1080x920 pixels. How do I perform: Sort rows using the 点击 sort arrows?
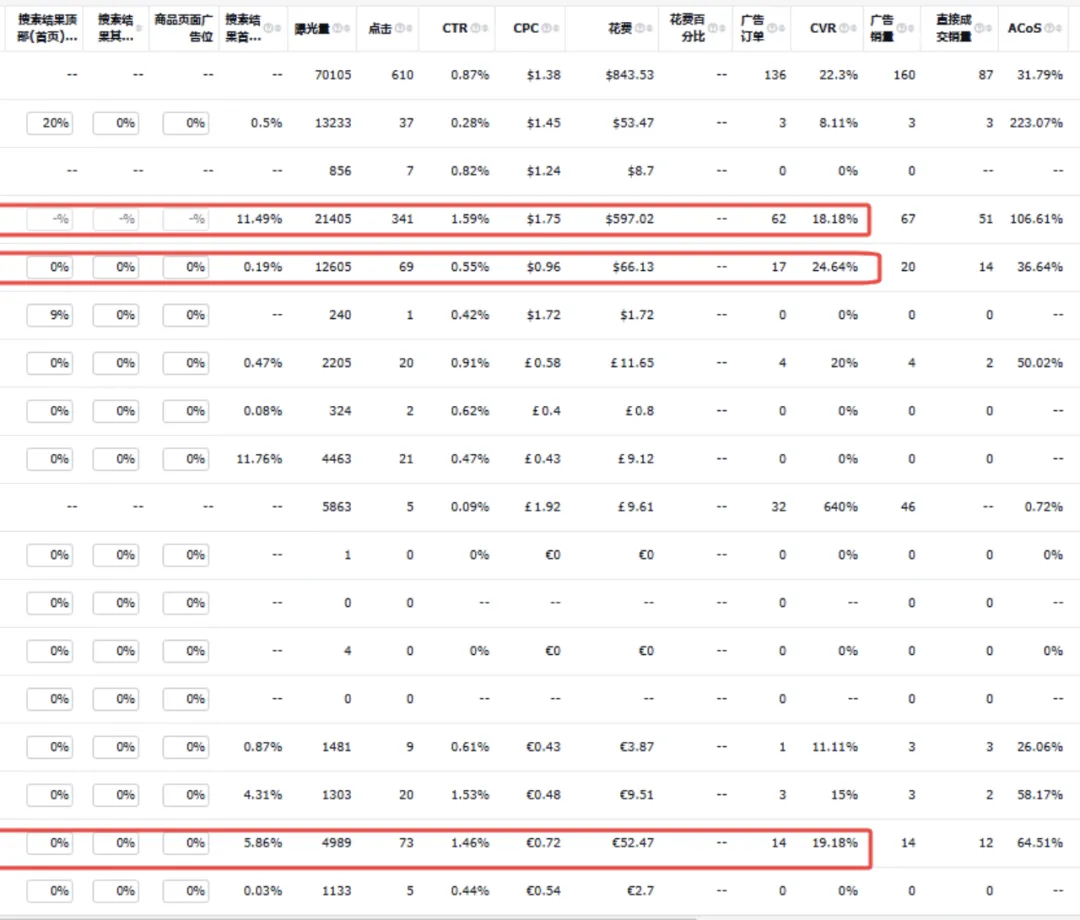[x=408, y=28]
